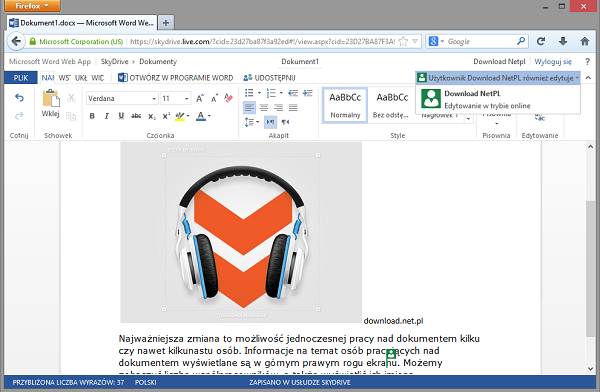600x392 pixels.
Task: Set right-to-left text direction
Action: click(285, 122)
